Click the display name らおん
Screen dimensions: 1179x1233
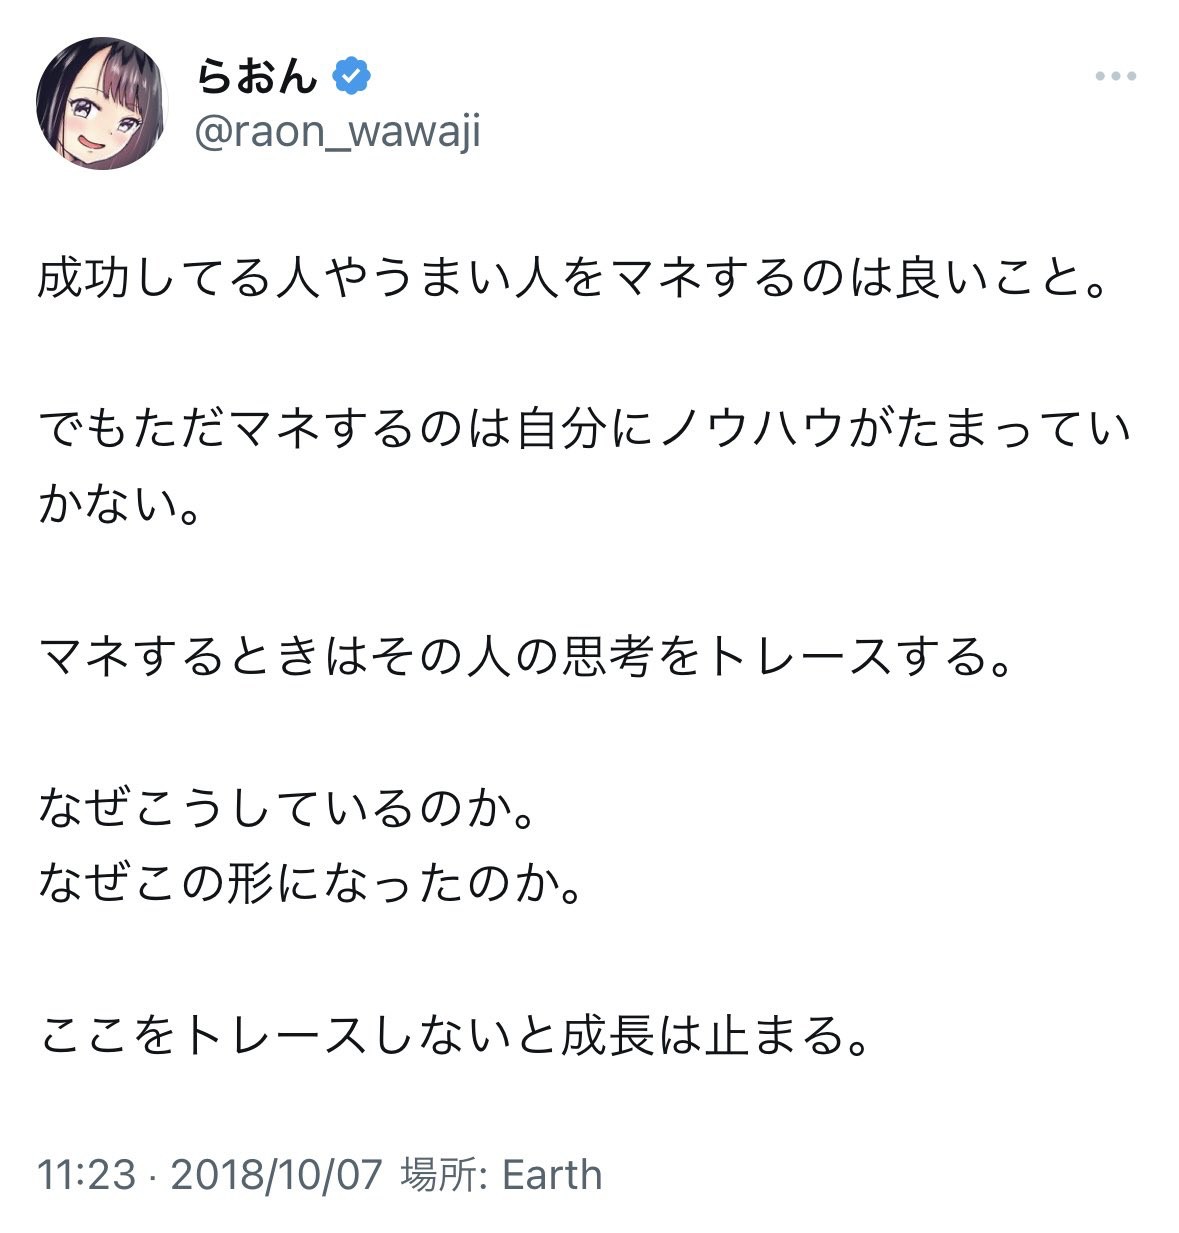(x=256, y=76)
